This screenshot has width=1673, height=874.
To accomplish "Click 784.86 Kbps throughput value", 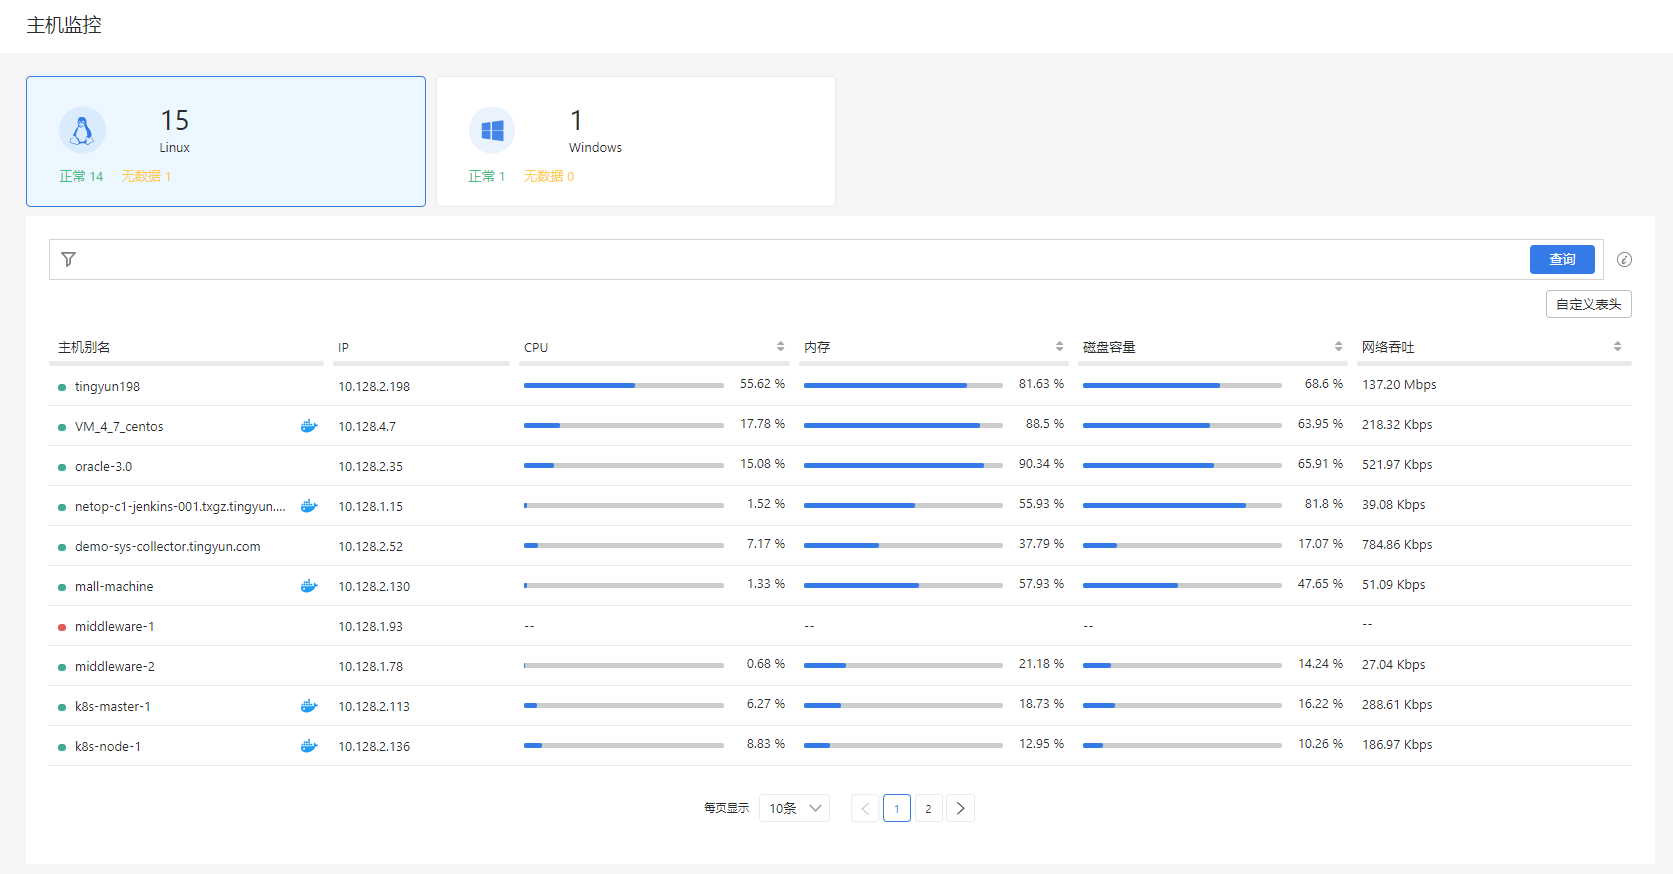I will coord(1397,545).
